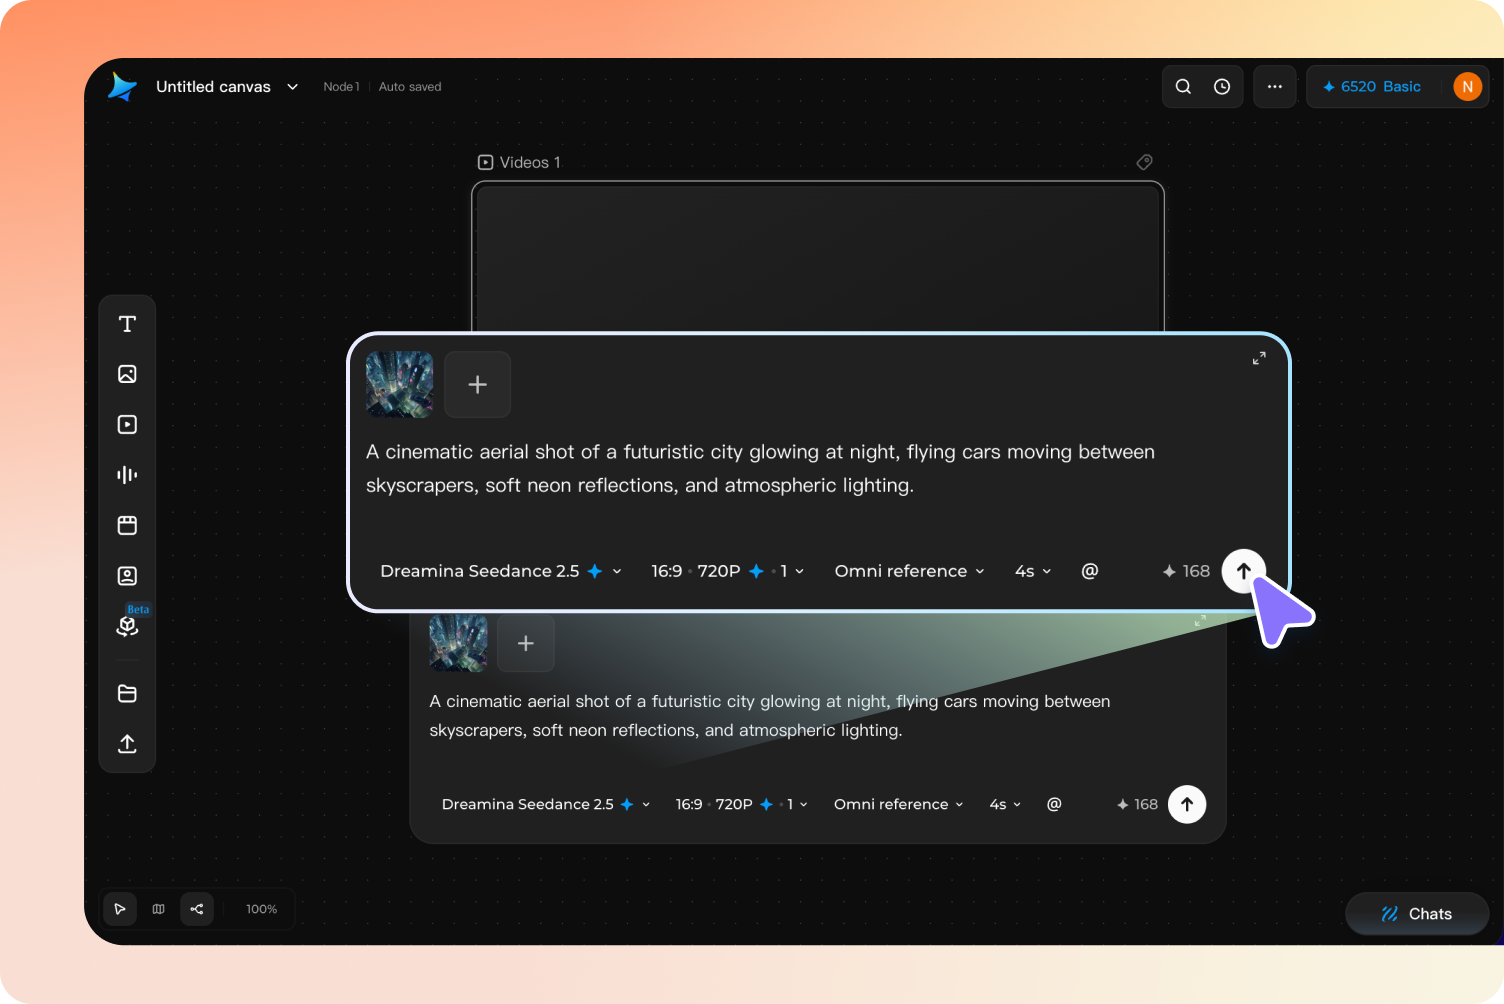This screenshot has height=1004, width=1504.
Task: Click the 100% zoom level
Action: coord(262,909)
